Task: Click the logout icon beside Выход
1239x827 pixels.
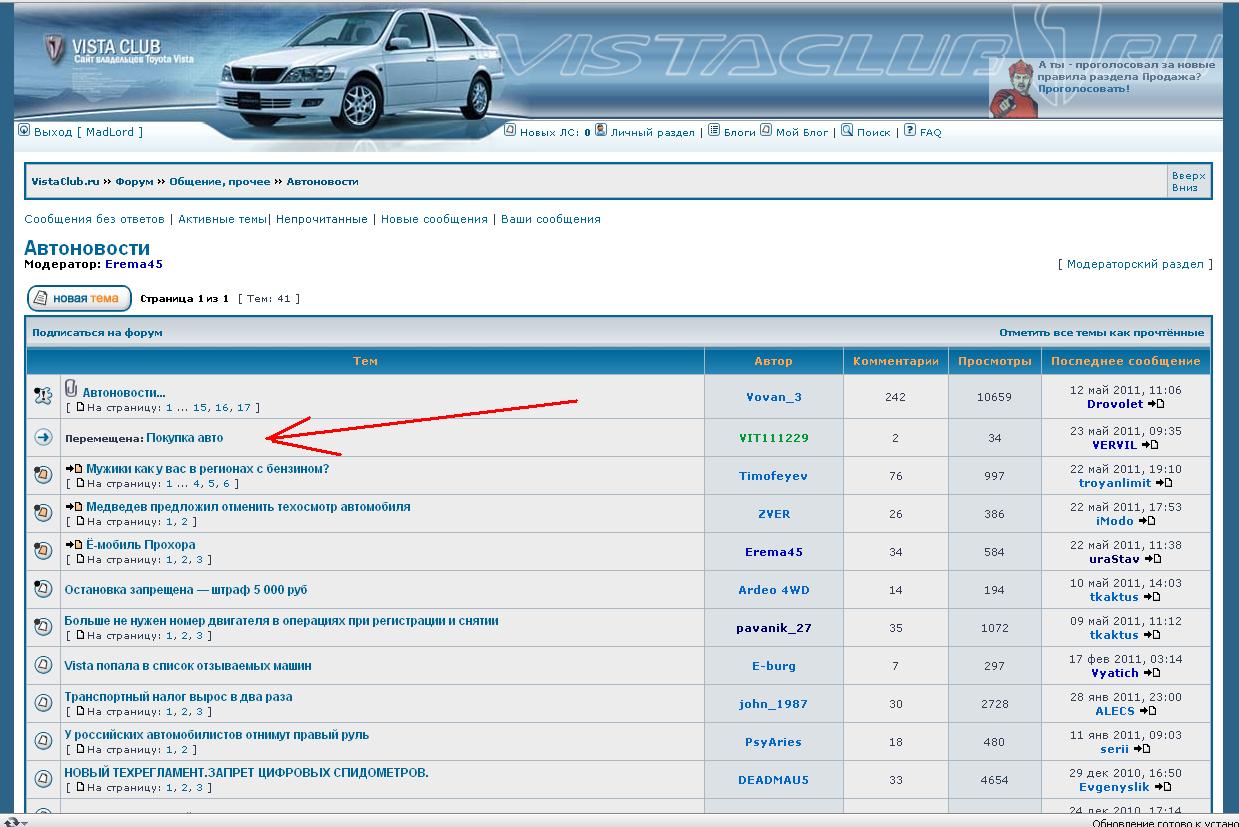Action: (x=24, y=131)
